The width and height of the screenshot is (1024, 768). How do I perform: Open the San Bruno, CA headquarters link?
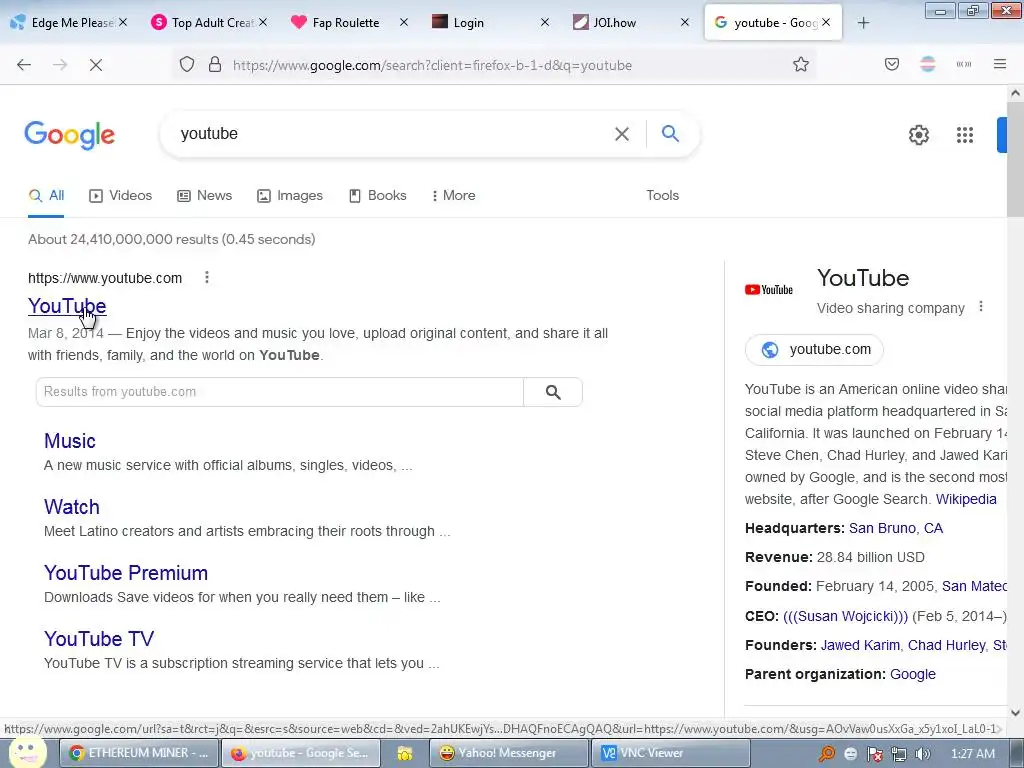pyautogui.click(x=895, y=528)
